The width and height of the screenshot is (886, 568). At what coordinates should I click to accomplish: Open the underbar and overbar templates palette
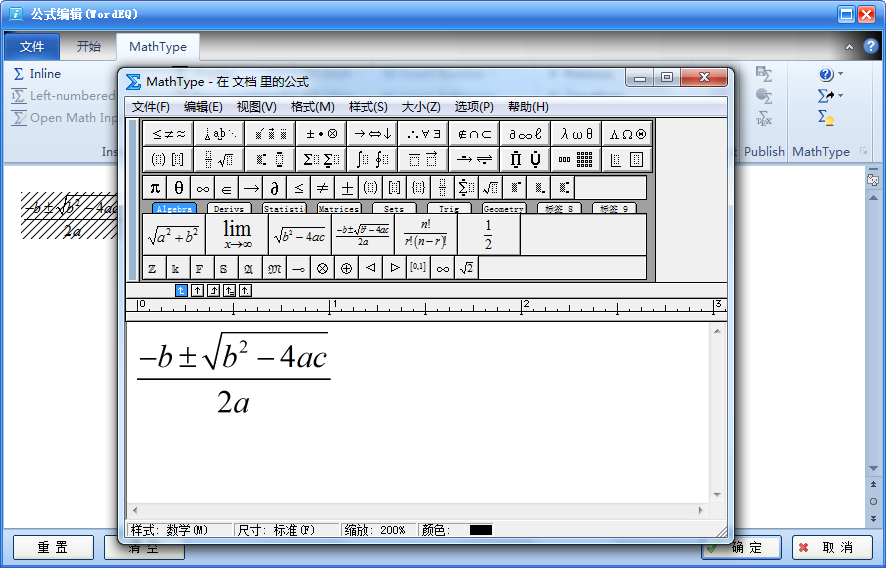click(423, 160)
